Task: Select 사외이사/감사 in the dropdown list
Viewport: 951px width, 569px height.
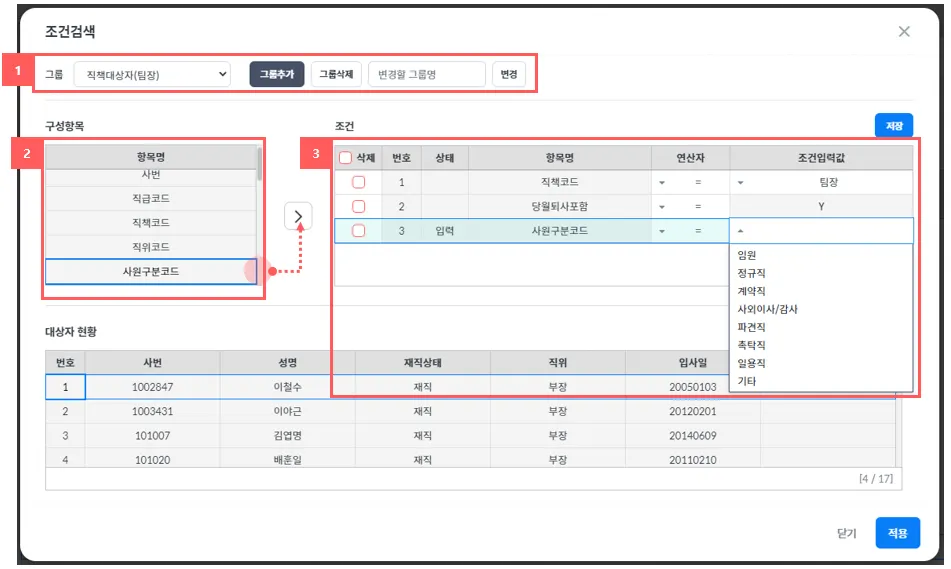Action: (767, 309)
